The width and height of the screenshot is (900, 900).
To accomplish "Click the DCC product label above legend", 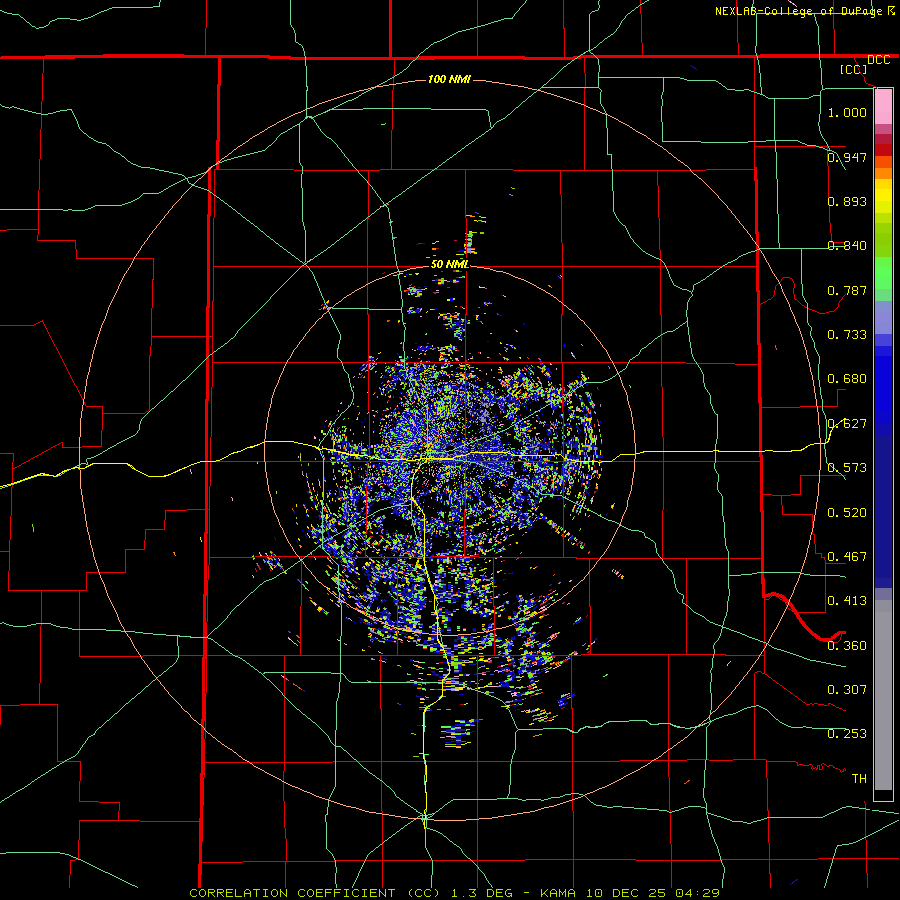I will (x=878, y=60).
